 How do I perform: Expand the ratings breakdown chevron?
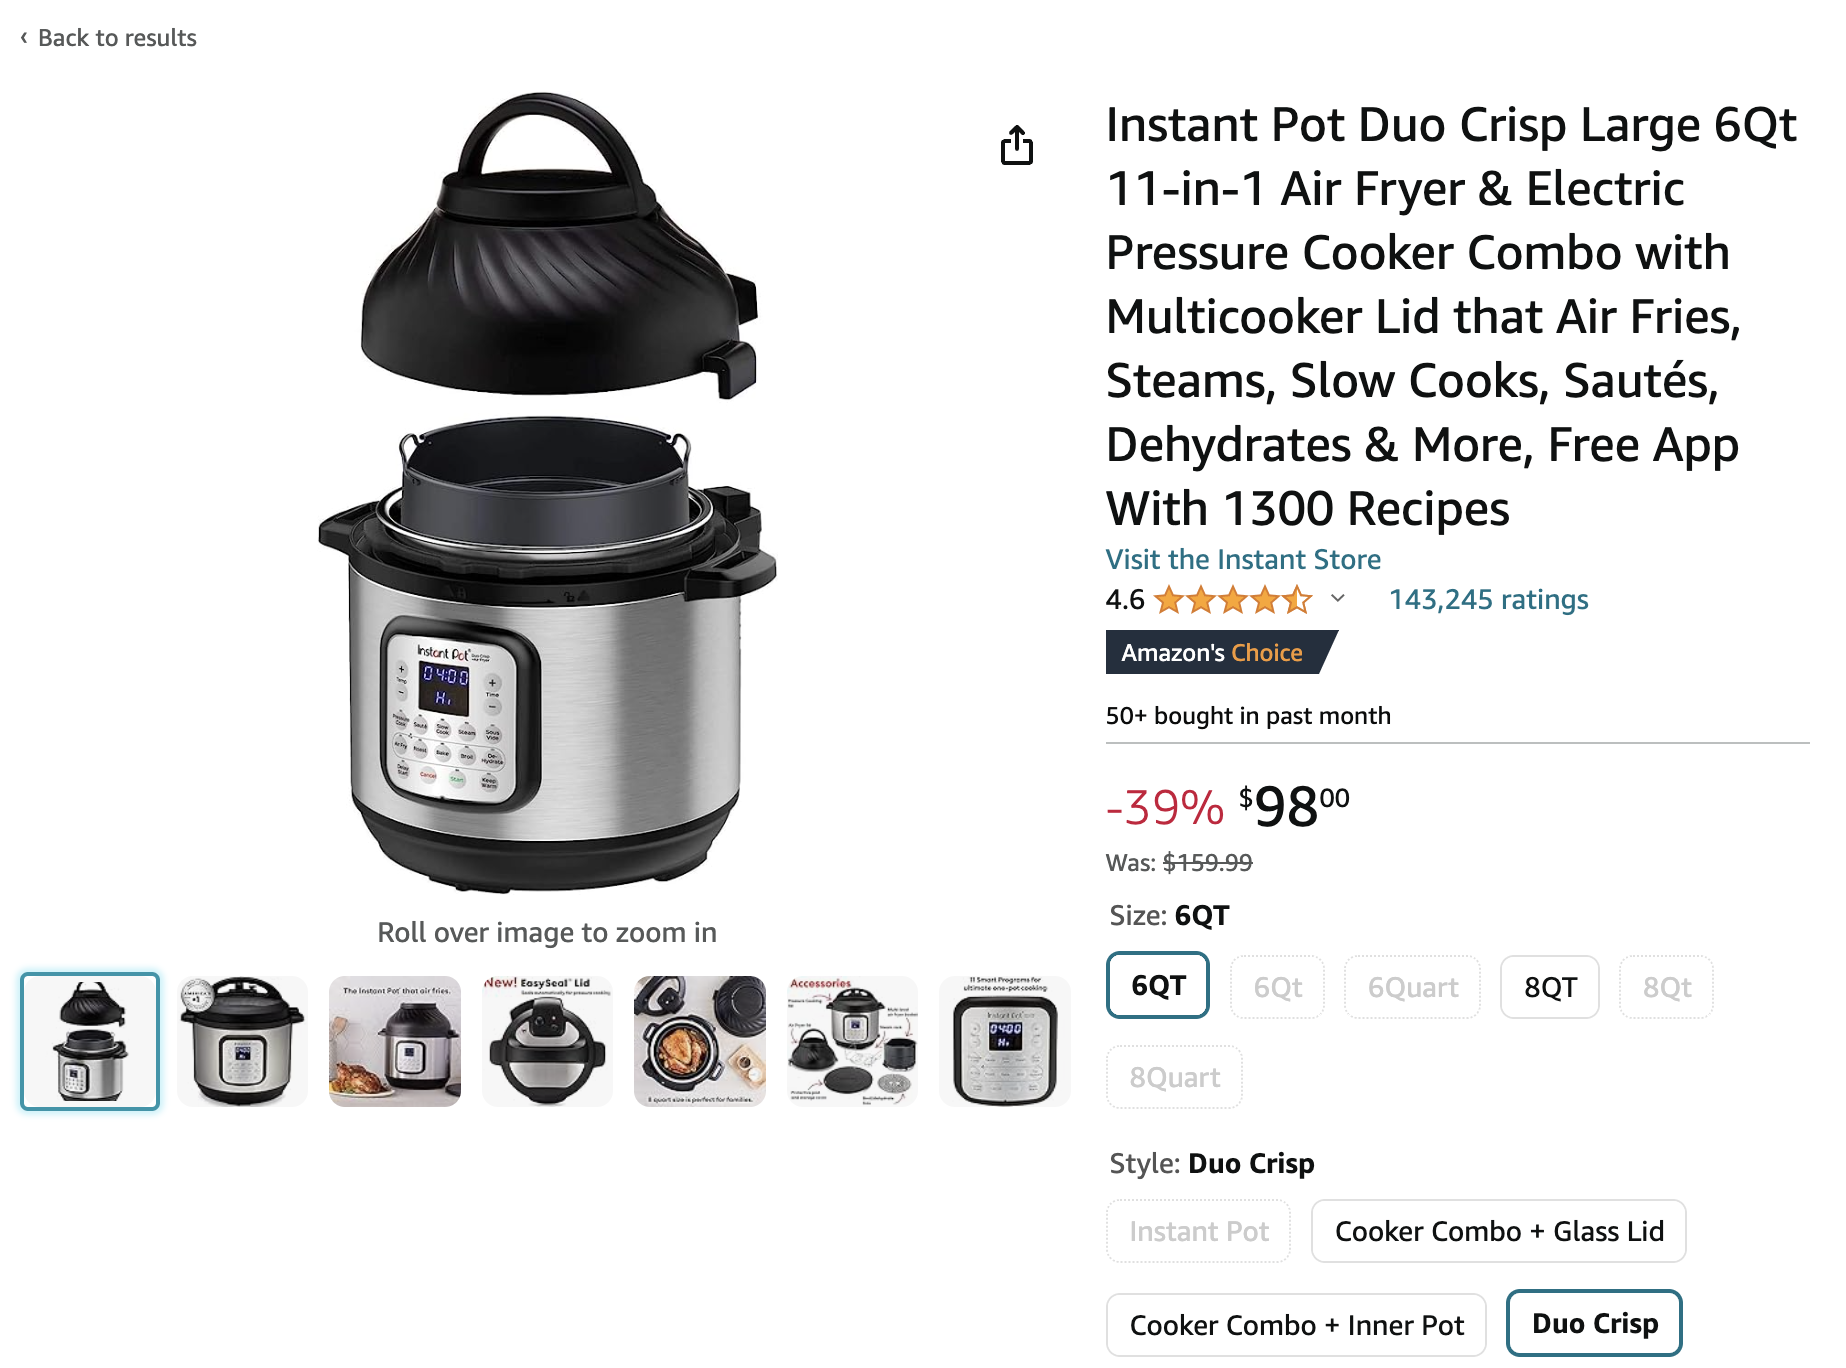(x=1337, y=599)
